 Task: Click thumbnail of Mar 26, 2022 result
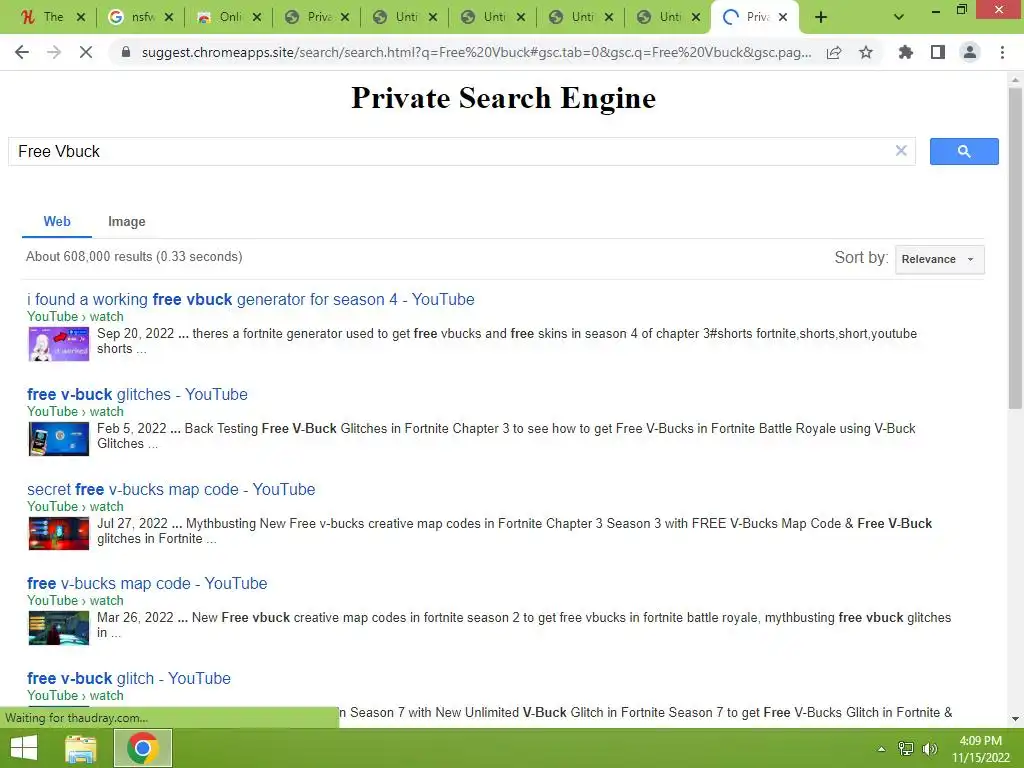[x=59, y=628]
